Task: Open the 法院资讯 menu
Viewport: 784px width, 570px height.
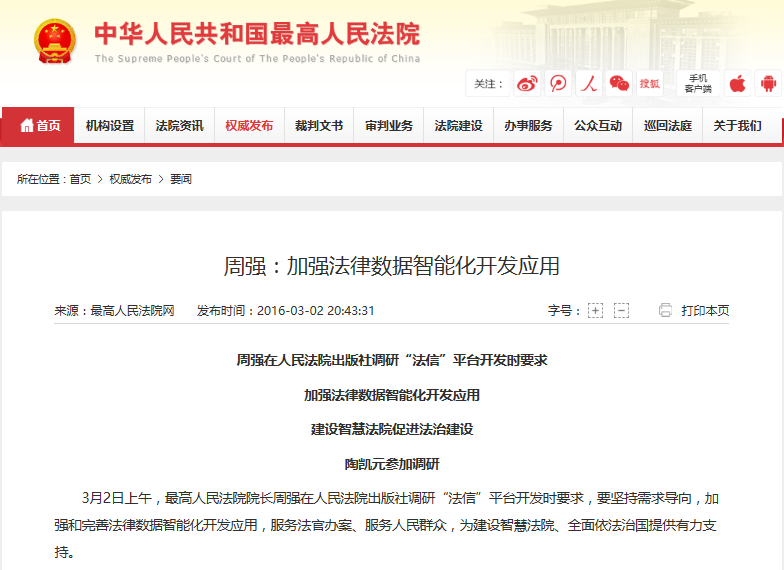Action: tap(180, 126)
